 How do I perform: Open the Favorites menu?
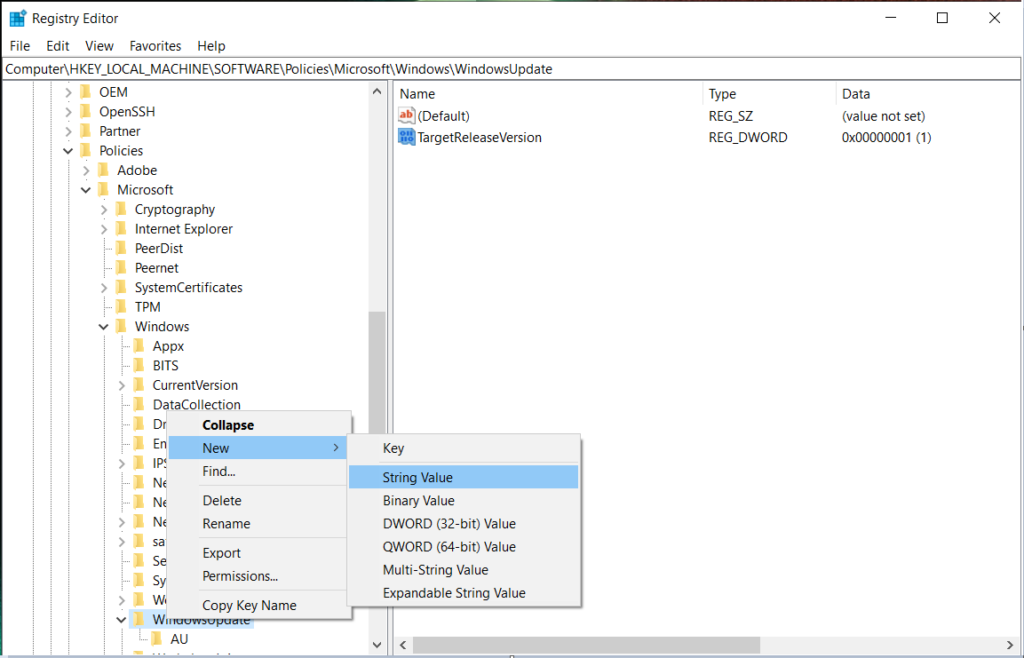[155, 46]
